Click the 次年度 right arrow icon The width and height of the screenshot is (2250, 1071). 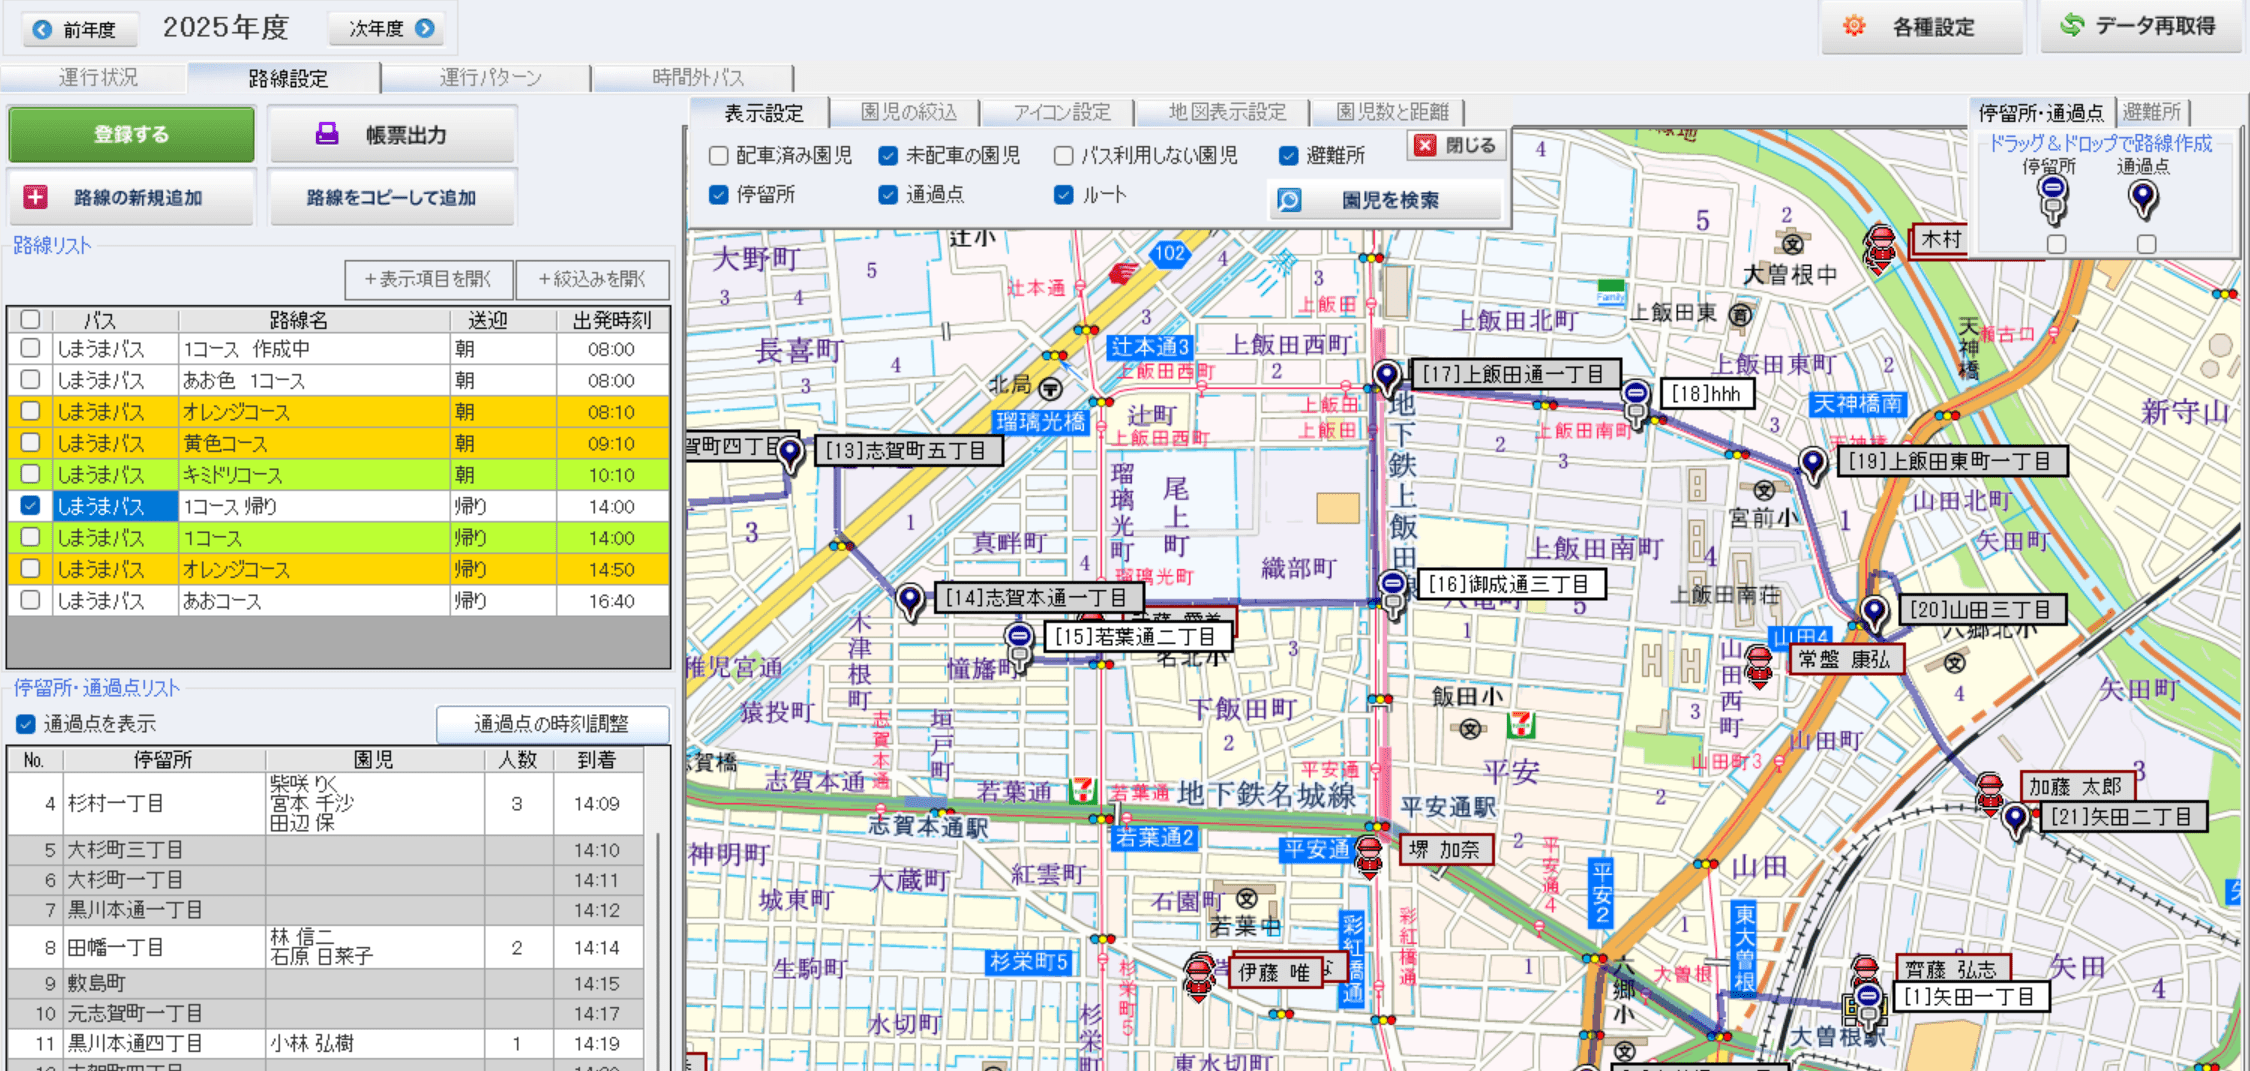pos(425,28)
